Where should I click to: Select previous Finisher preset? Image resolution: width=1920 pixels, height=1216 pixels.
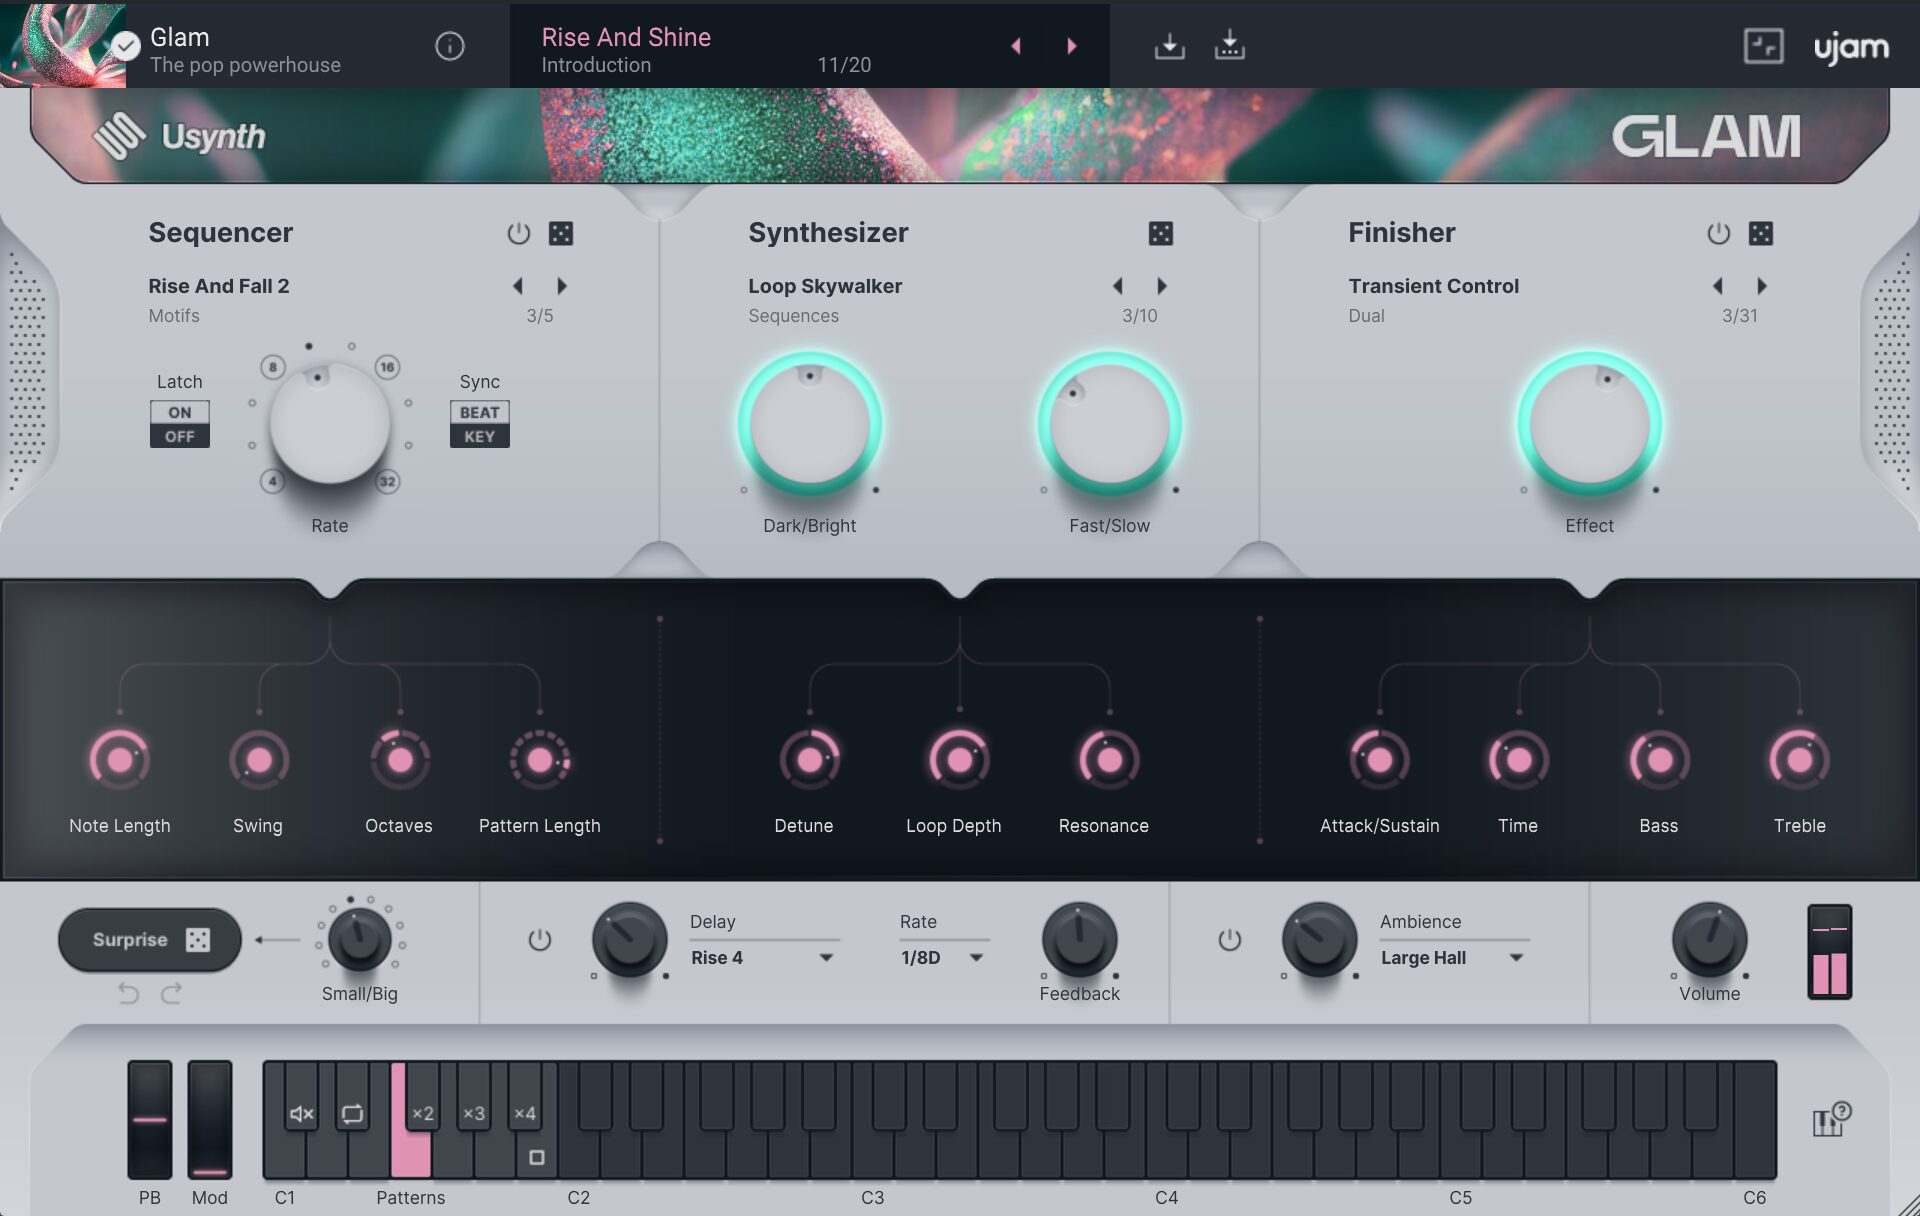[x=1718, y=286]
